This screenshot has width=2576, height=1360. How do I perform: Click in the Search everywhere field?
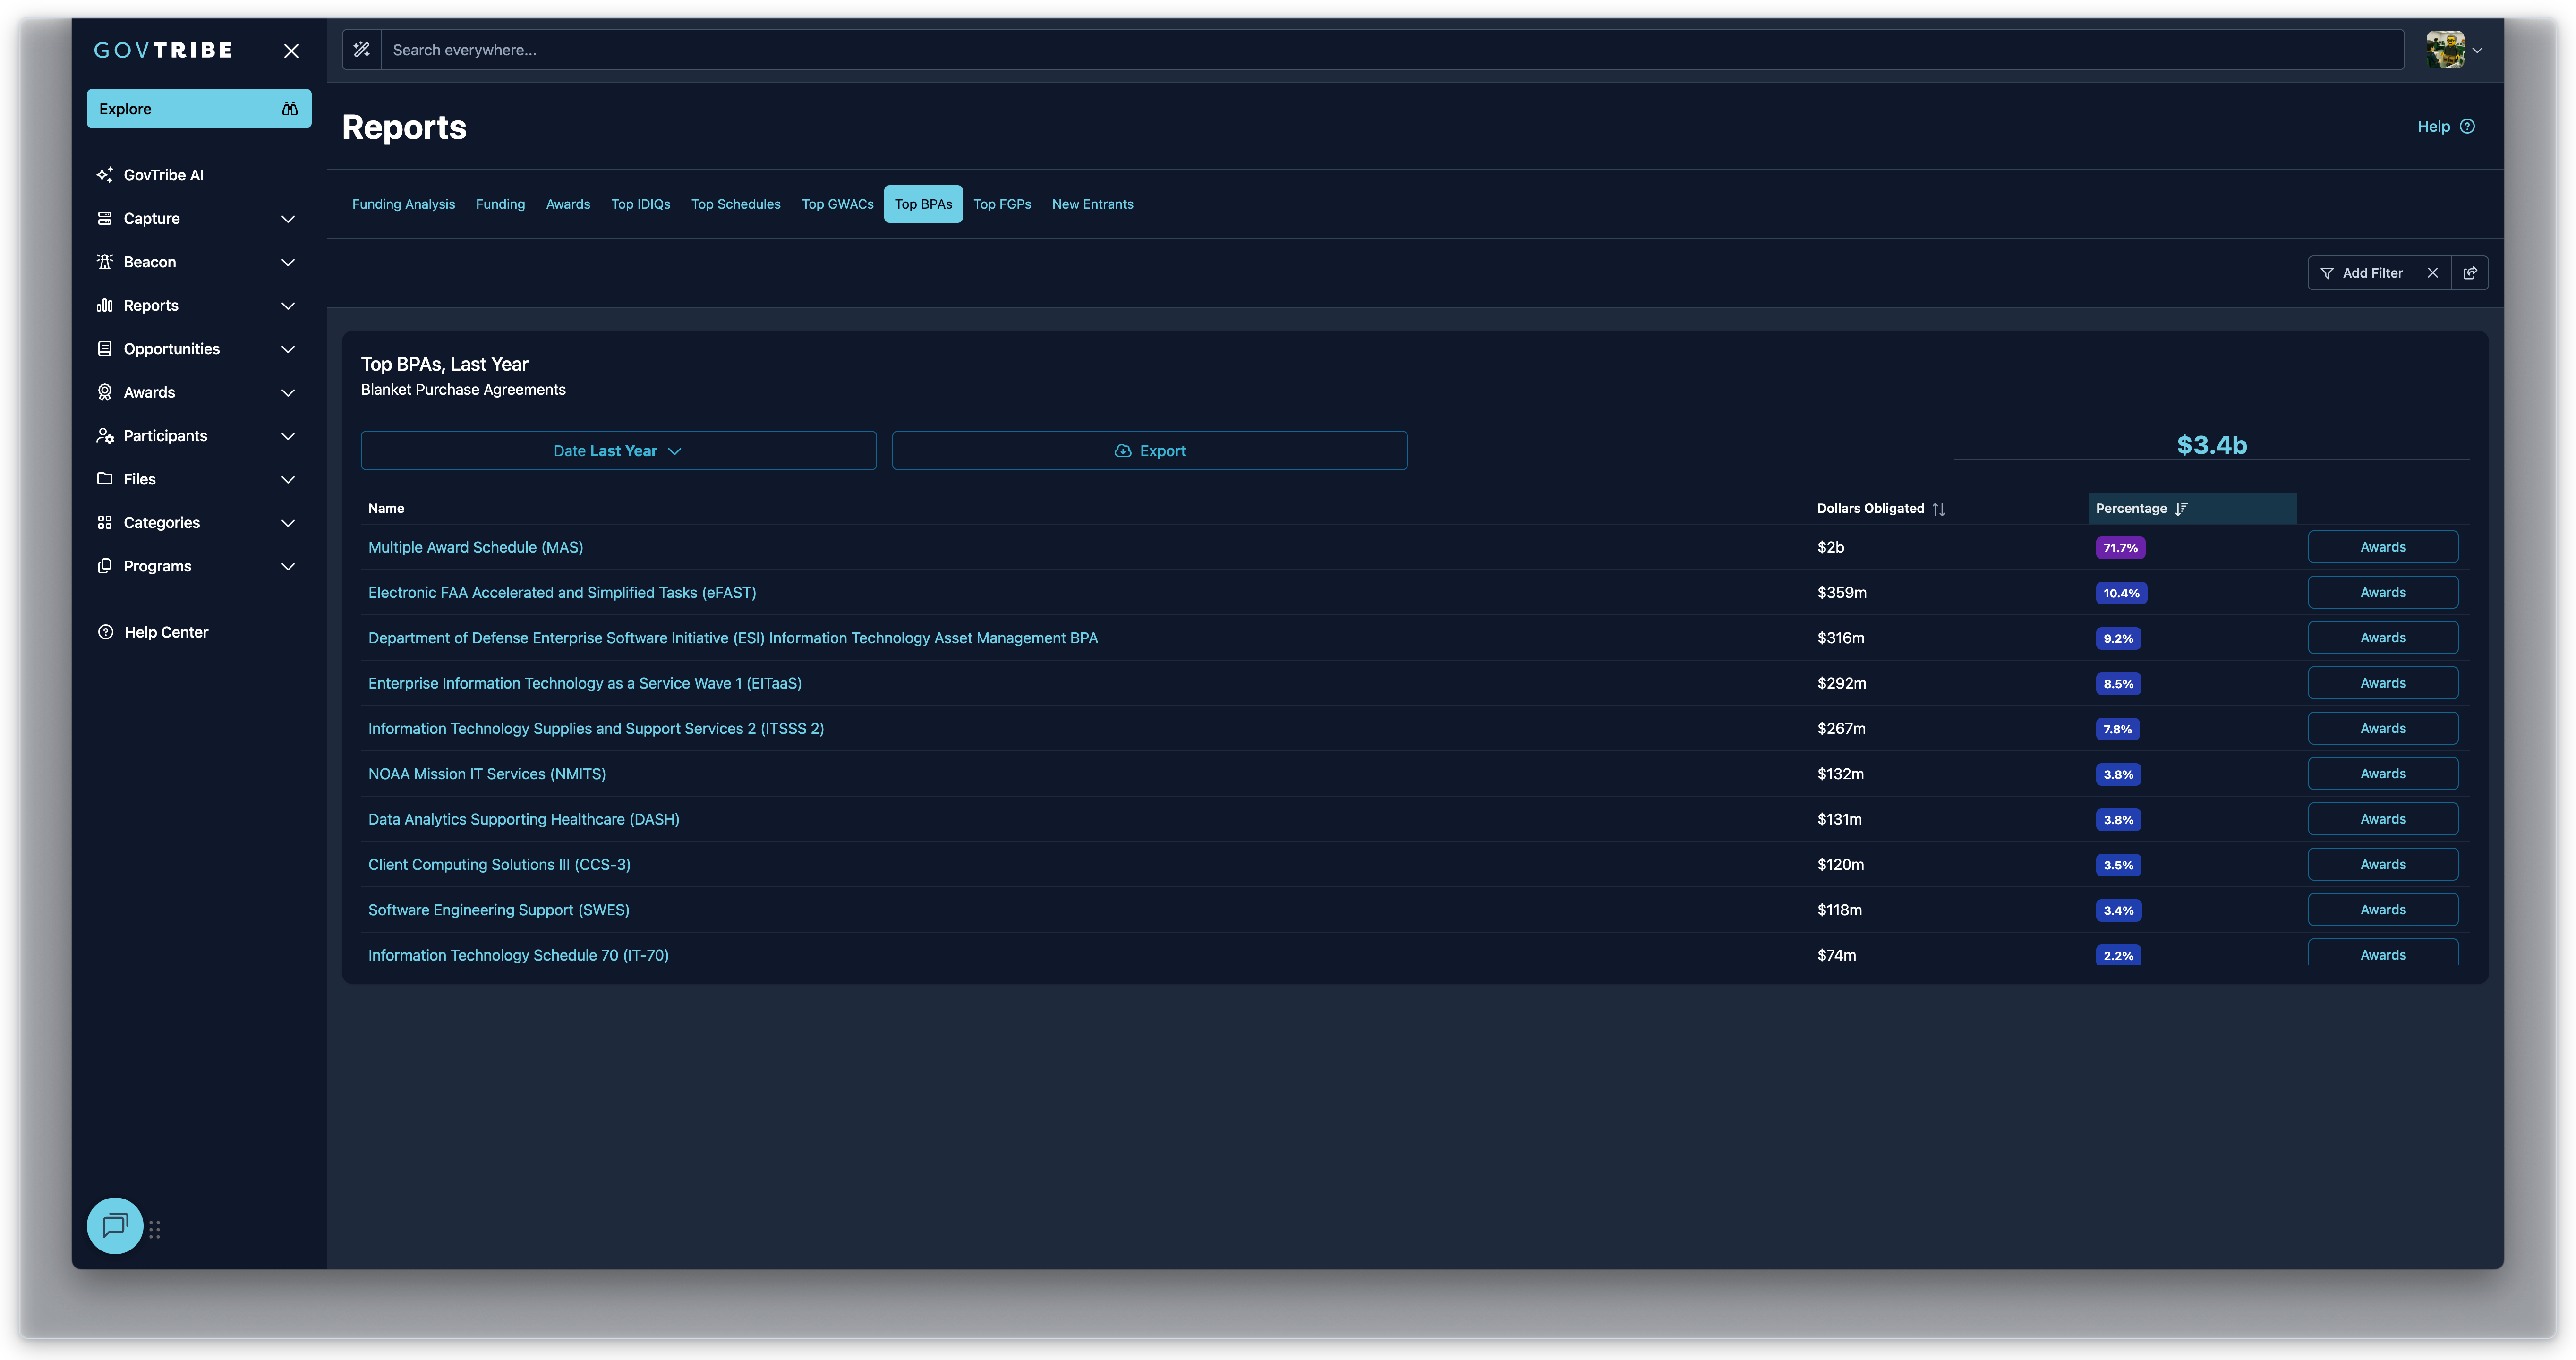1392,50
